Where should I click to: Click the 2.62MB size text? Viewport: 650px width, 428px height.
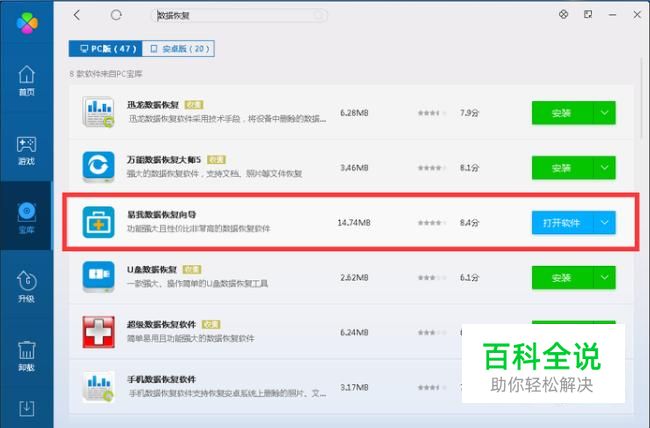pos(354,278)
